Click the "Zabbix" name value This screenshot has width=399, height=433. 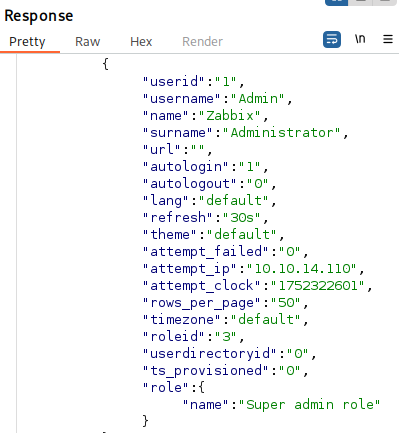click(229, 115)
